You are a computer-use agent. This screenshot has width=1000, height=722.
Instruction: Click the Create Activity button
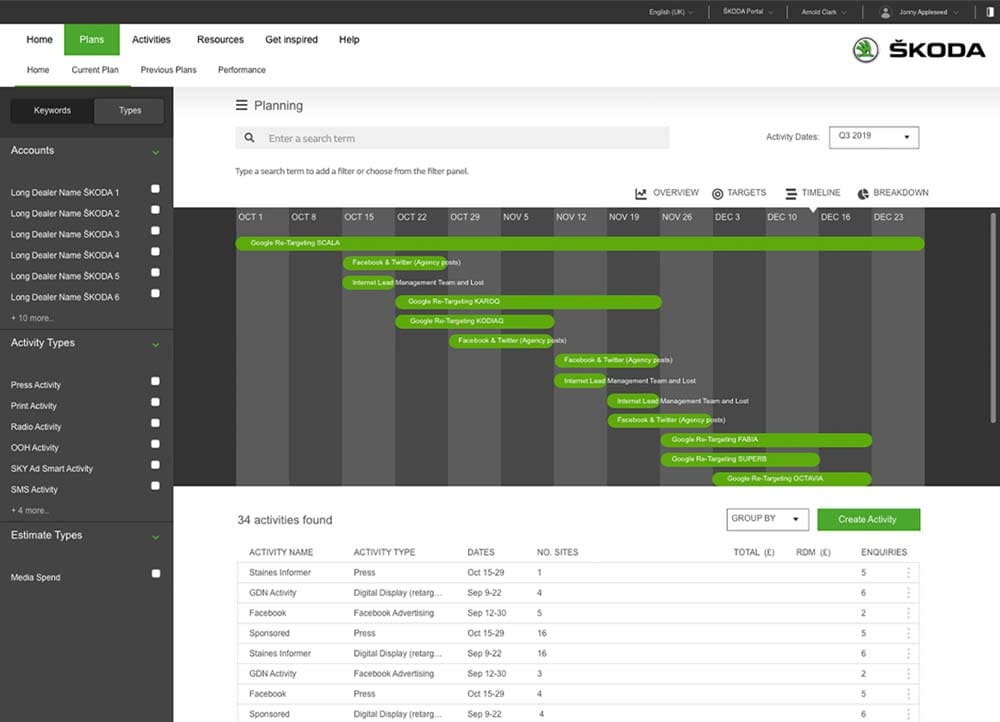click(869, 519)
